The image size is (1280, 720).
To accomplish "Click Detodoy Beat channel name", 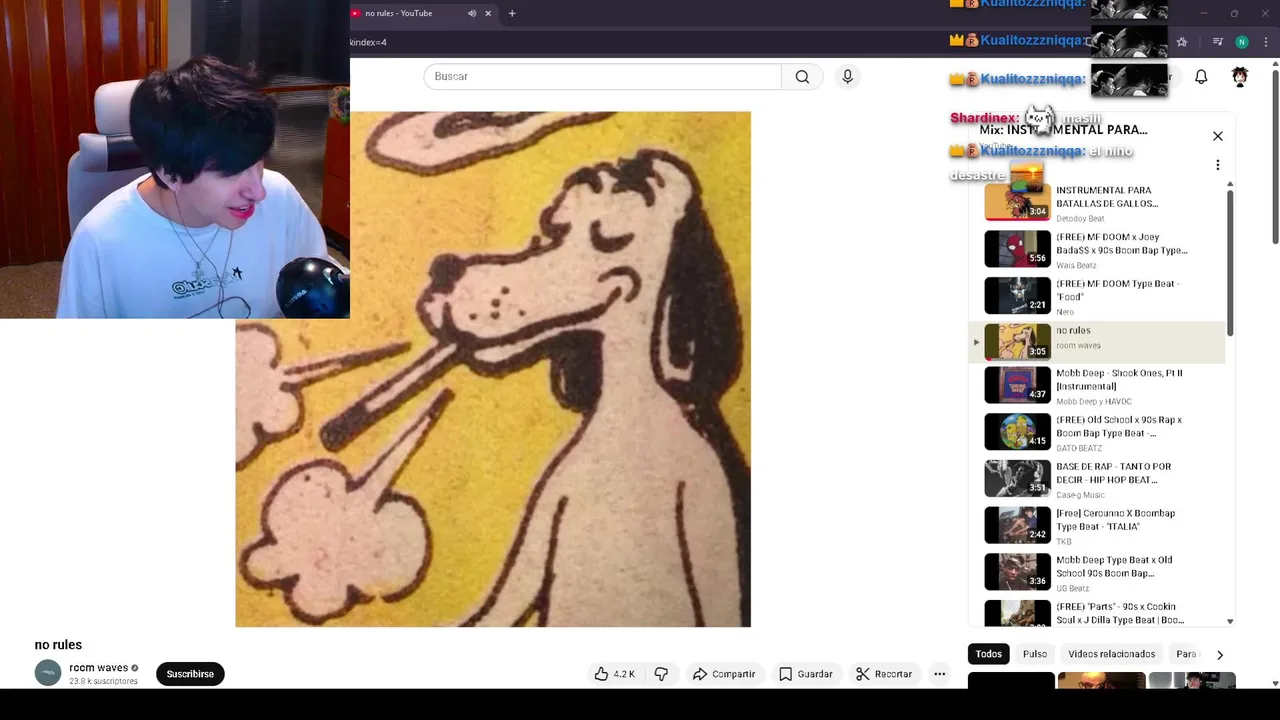I will tap(1080, 219).
